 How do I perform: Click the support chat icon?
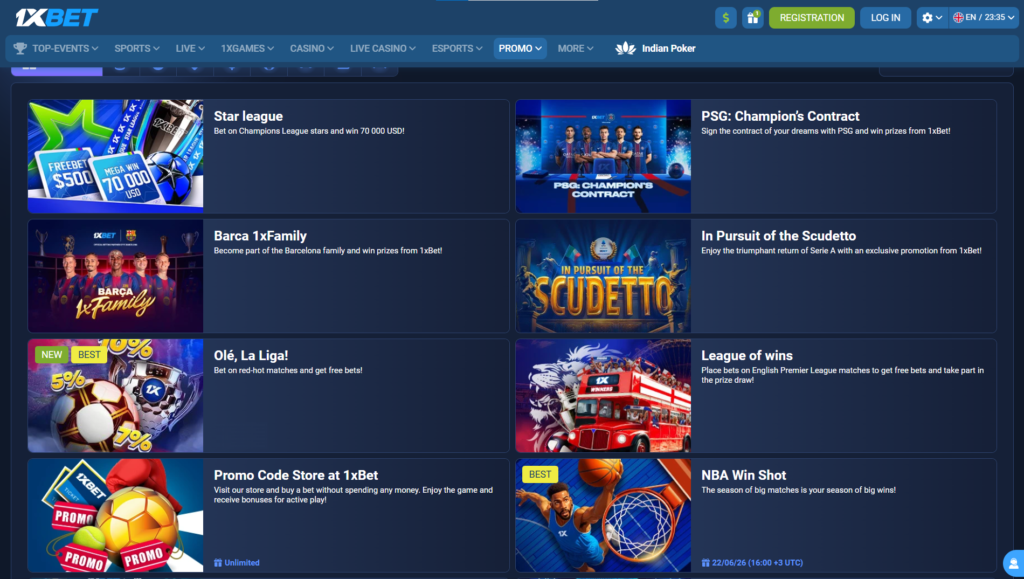point(1012,563)
